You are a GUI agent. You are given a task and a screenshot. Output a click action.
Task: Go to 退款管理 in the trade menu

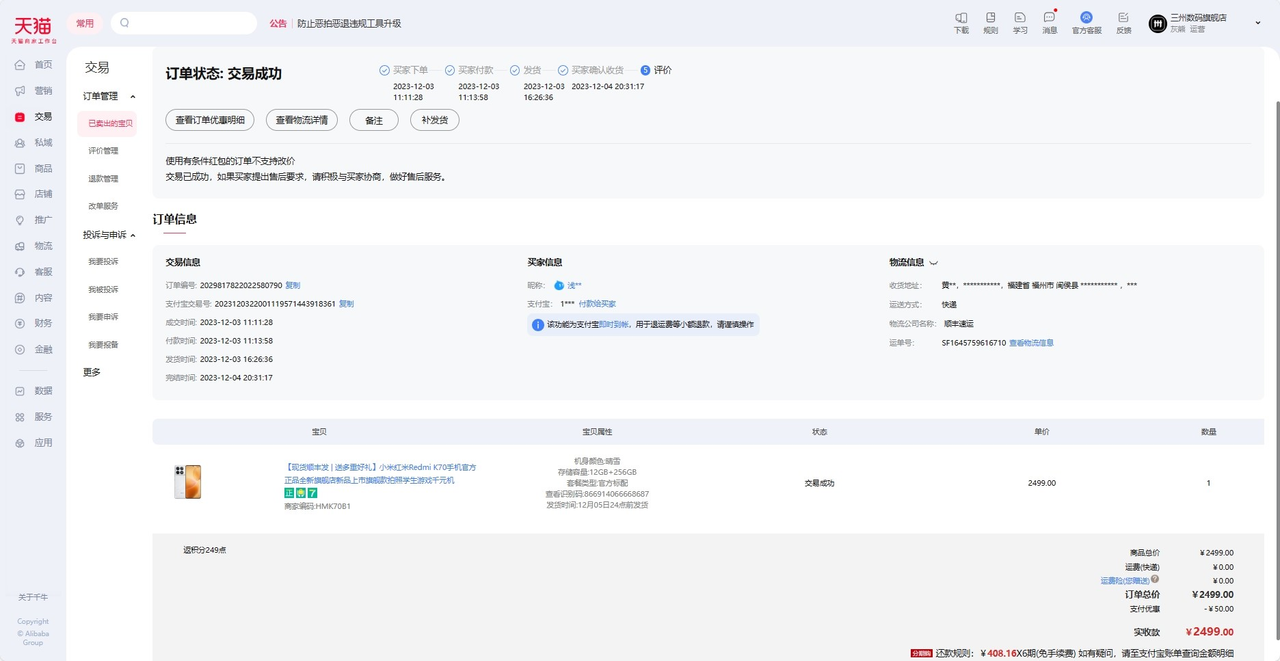103,179
